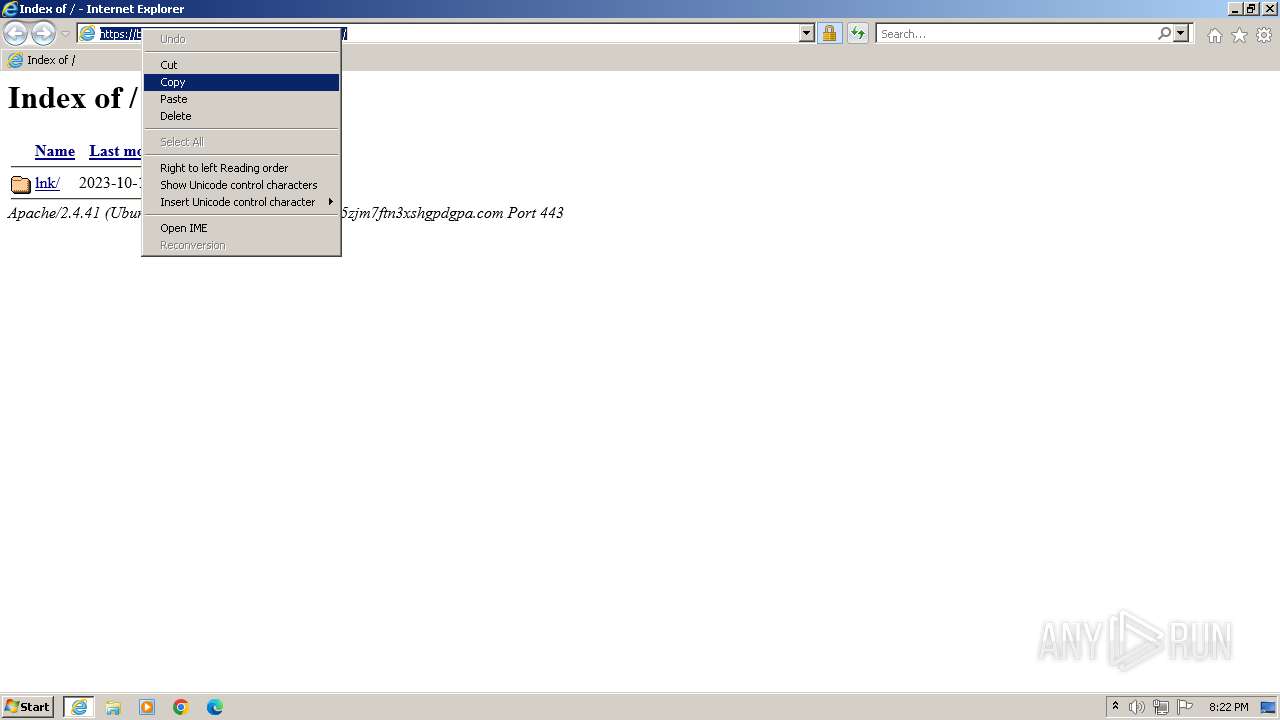Click the Home icon
Screen dimensions: 1280x720
click(1214, 35)
